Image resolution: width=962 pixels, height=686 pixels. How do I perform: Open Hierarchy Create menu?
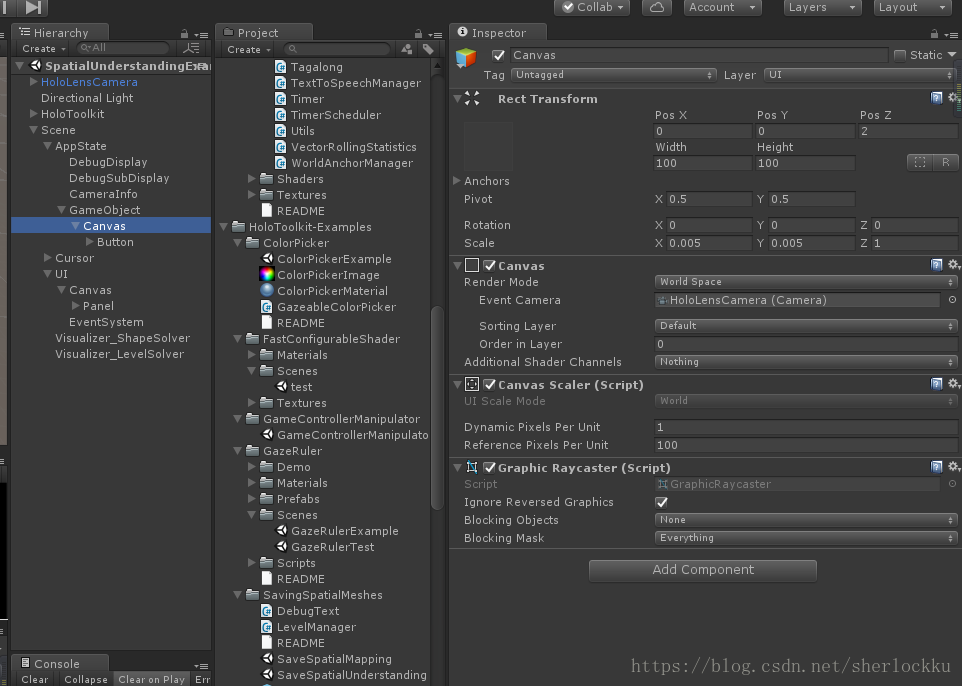click(x=43, y=48)
